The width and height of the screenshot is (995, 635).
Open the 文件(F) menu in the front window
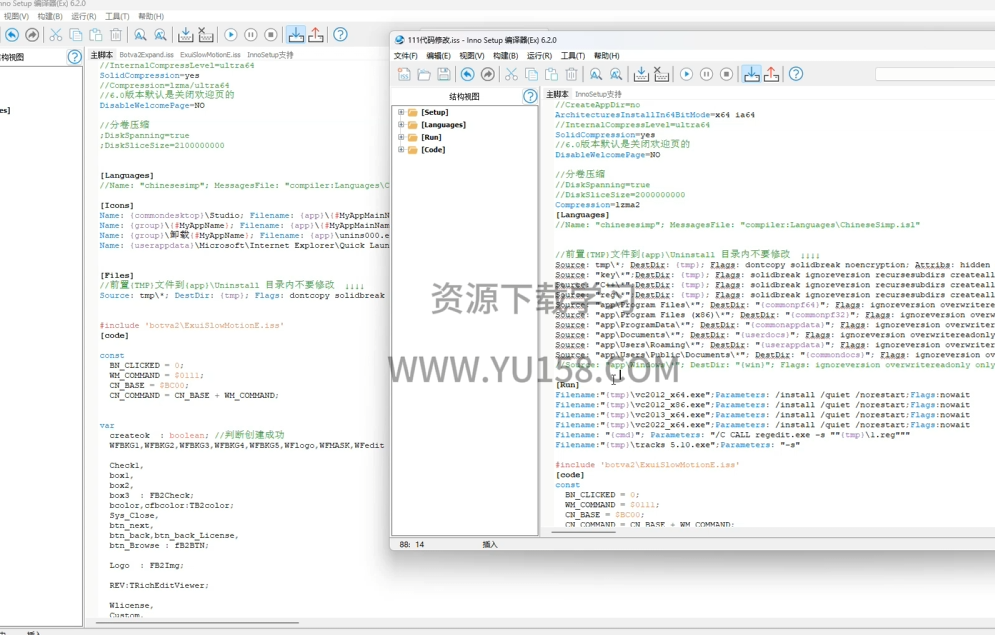[405, 56]
